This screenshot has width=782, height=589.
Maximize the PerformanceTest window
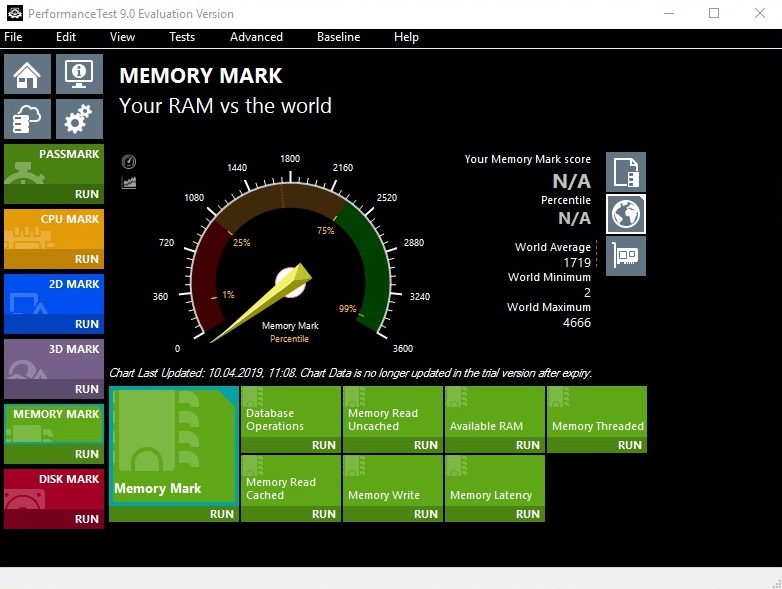(x=714, y=13)
